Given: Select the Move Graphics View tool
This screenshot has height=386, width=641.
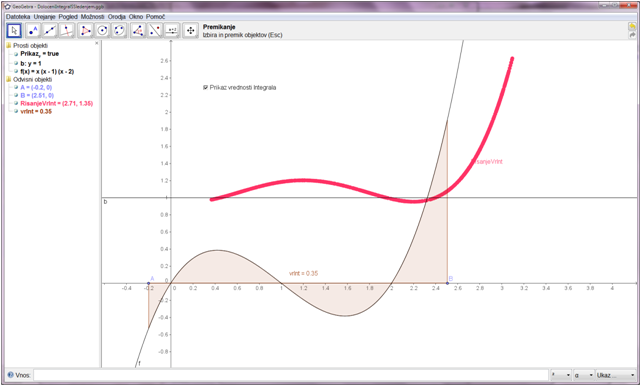Looking at the screenshot, I should pyautogui.click(x=191, y=31).
